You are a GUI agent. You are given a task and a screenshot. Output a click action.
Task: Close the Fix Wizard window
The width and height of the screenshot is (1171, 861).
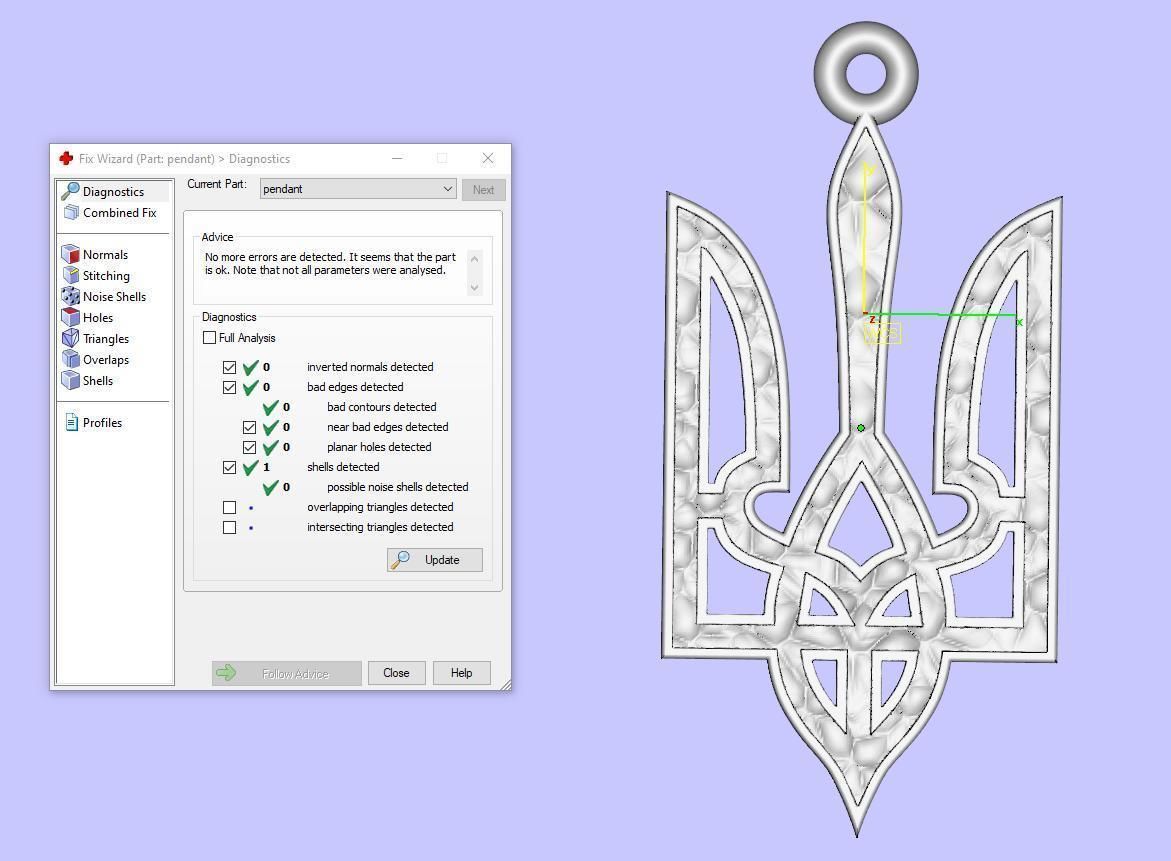(x=488, y=158)
